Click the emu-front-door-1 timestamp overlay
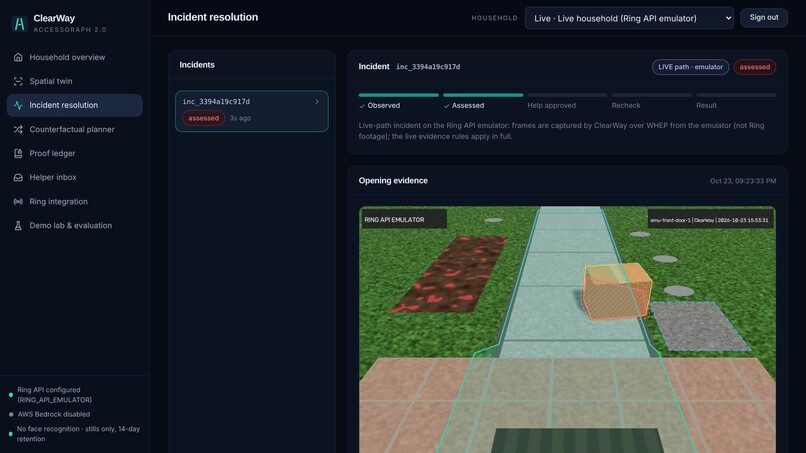 (x=709, y=220)
